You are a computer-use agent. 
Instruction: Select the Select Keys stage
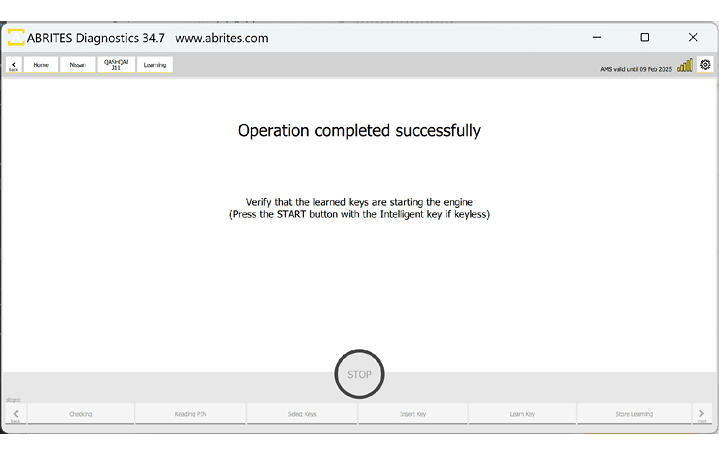tap(301, 414)
